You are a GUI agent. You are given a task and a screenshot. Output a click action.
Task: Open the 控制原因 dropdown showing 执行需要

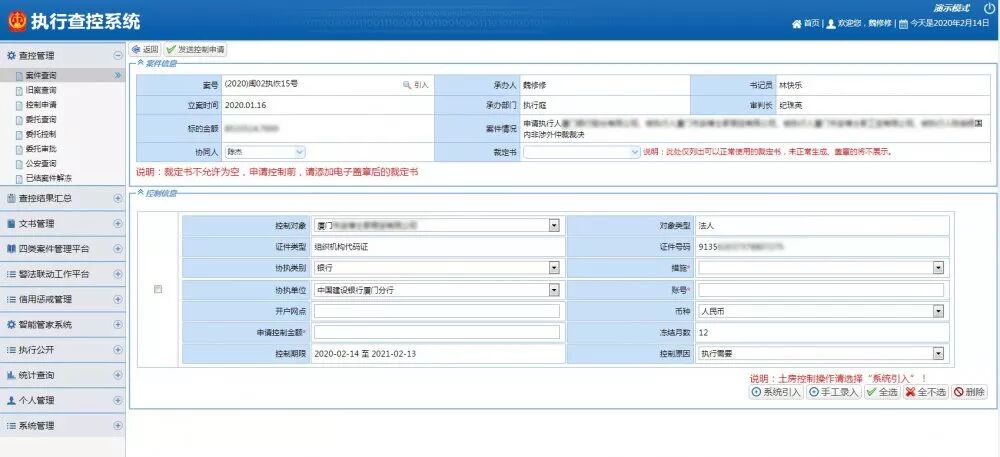coord(821,354)
